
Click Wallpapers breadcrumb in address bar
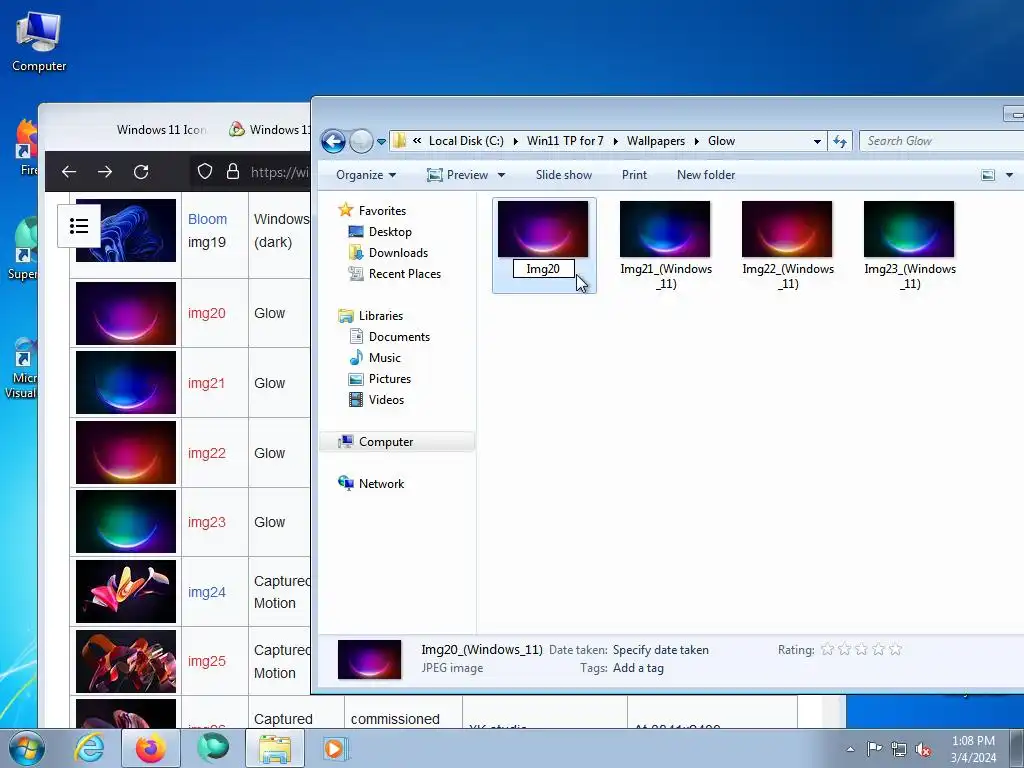(x=656, y=141)
